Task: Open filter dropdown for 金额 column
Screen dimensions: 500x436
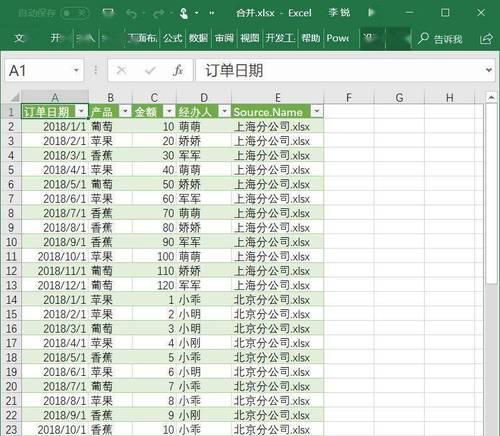Action: click(x=169, y=111)
